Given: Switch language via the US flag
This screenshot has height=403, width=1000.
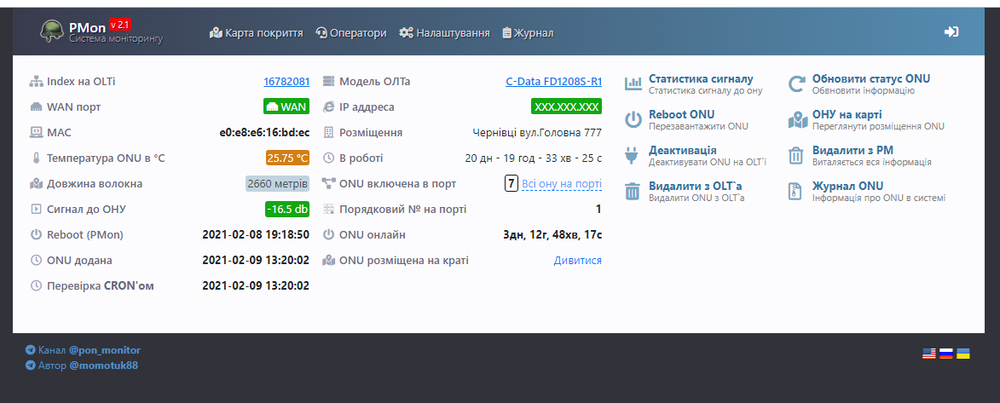Looking at the screenshot, I should coord(928,353).
